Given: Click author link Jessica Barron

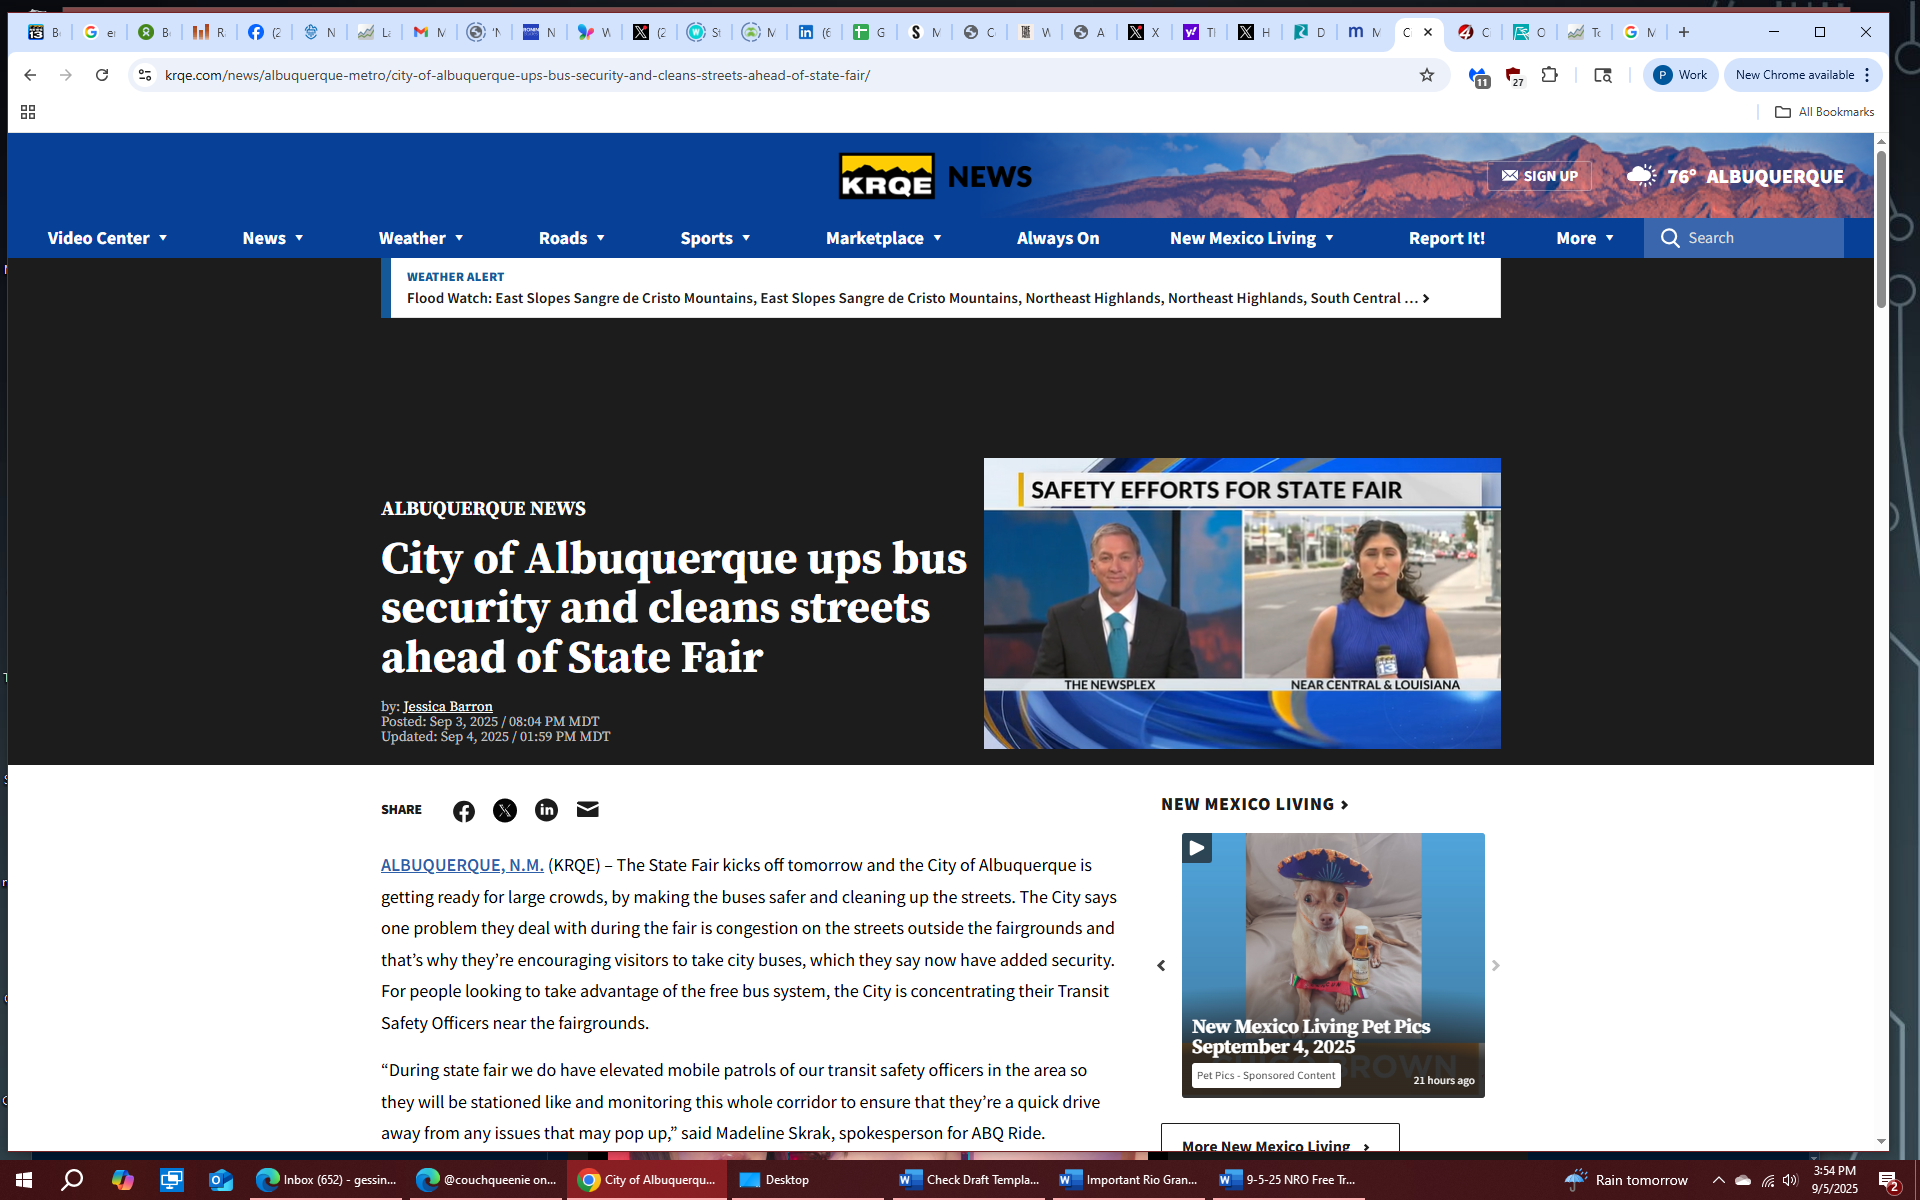Looking at the screenshot, I should (447, 706).
